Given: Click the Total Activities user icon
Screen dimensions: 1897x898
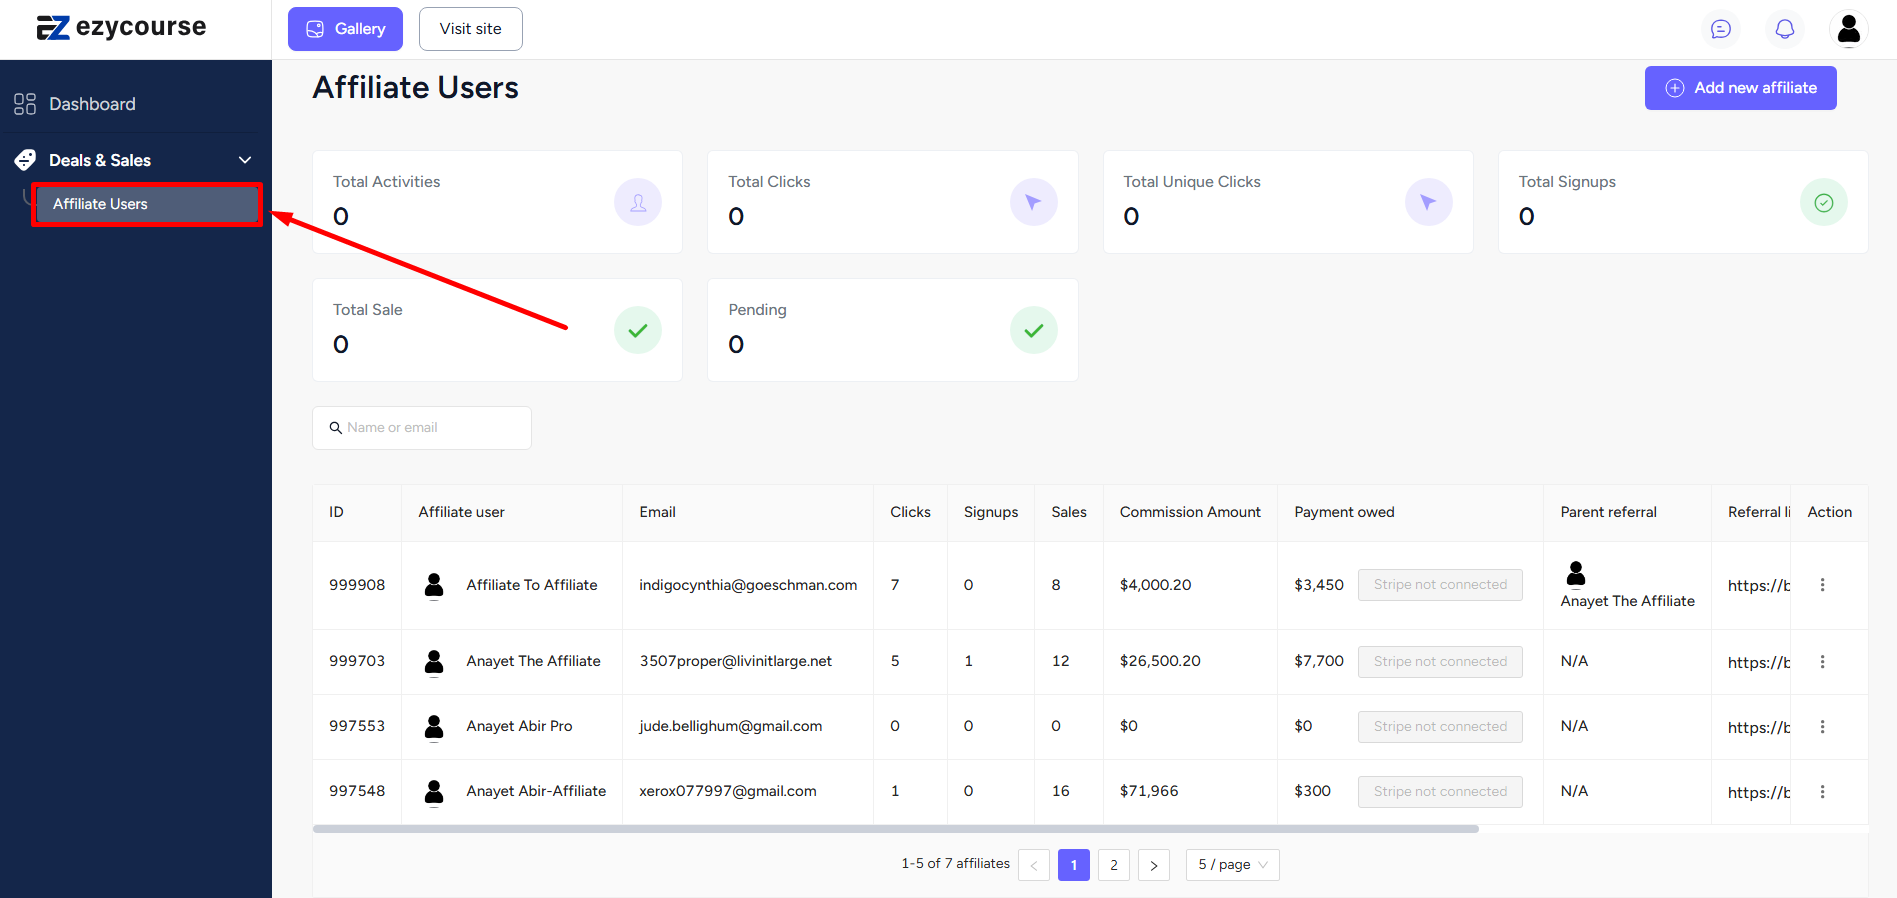Looking at the screenshot, I should coord(638,203).
